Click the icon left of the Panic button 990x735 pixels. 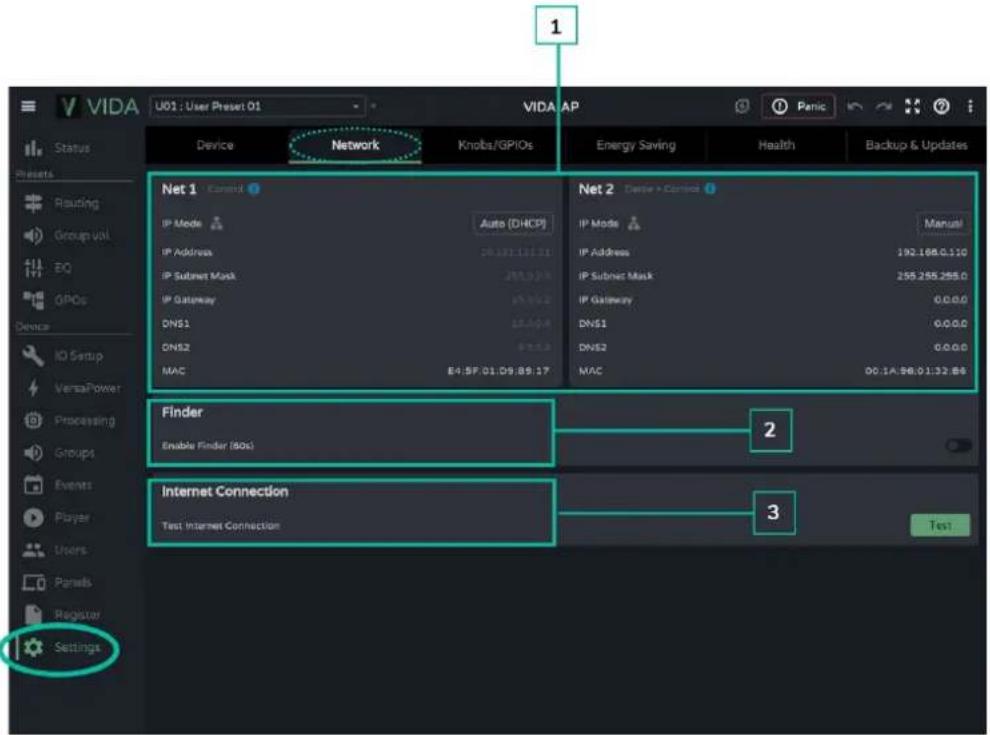click(742, 106)
